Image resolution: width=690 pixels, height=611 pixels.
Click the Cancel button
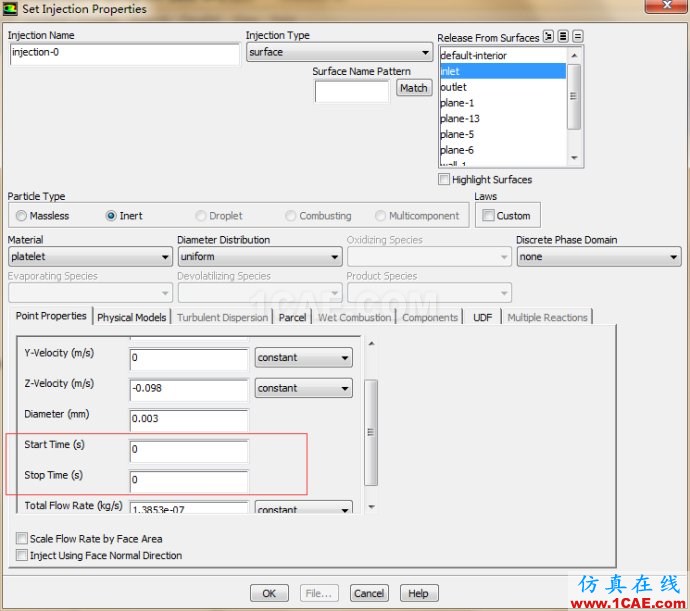(369, 593)
